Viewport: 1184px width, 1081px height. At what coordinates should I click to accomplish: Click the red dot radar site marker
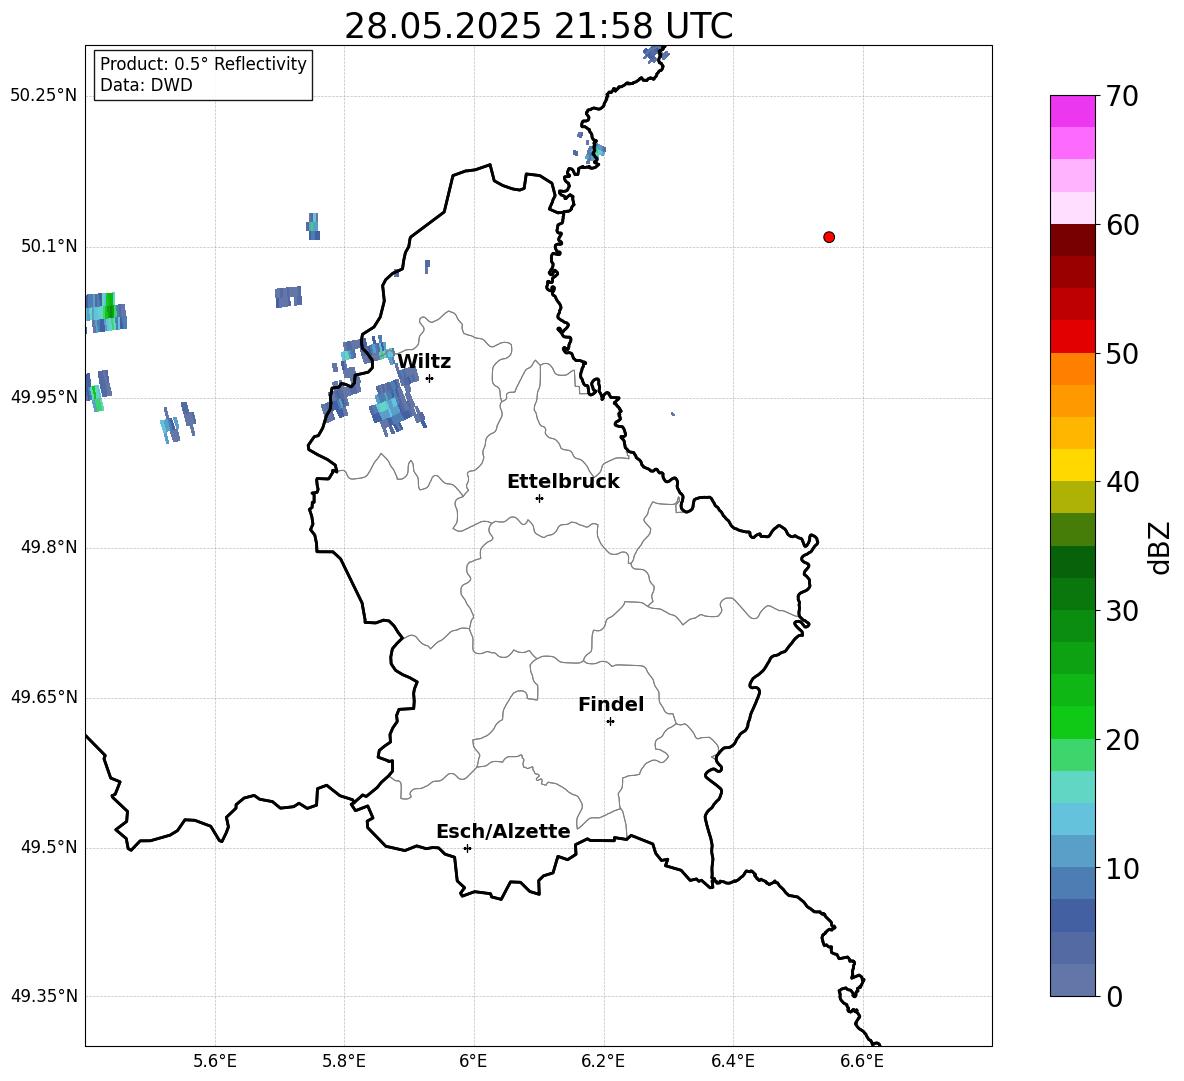tap(829, 237)
